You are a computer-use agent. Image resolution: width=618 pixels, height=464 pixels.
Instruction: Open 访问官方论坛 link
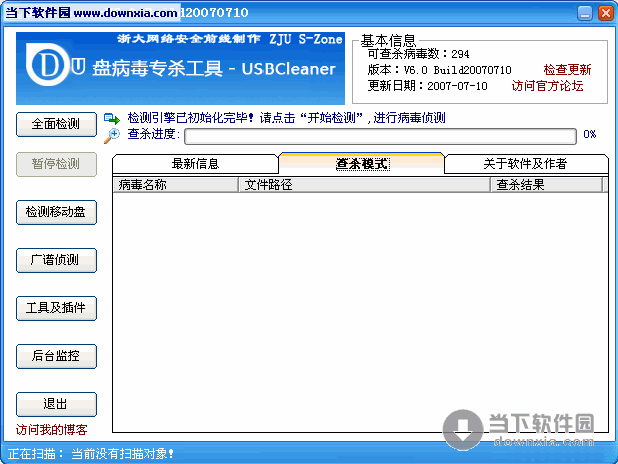click(547, 86)
